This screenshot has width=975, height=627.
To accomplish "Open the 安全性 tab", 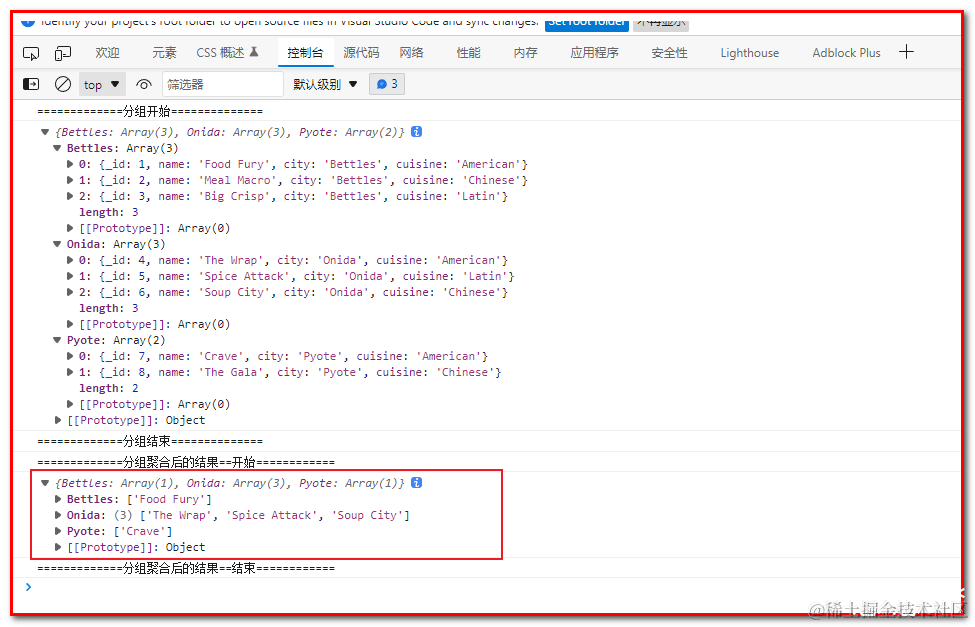I will (670, 53).
